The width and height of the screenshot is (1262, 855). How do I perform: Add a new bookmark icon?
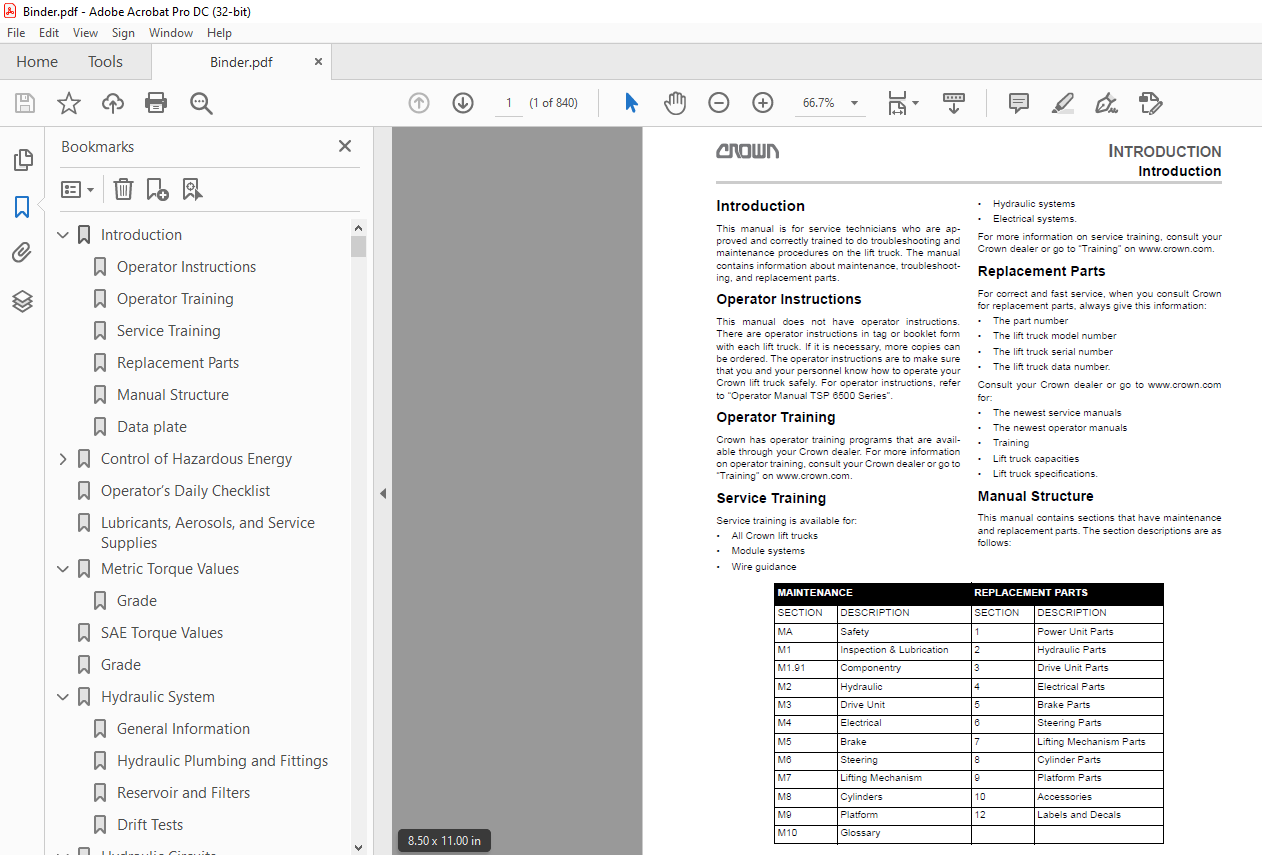(157, 189)
